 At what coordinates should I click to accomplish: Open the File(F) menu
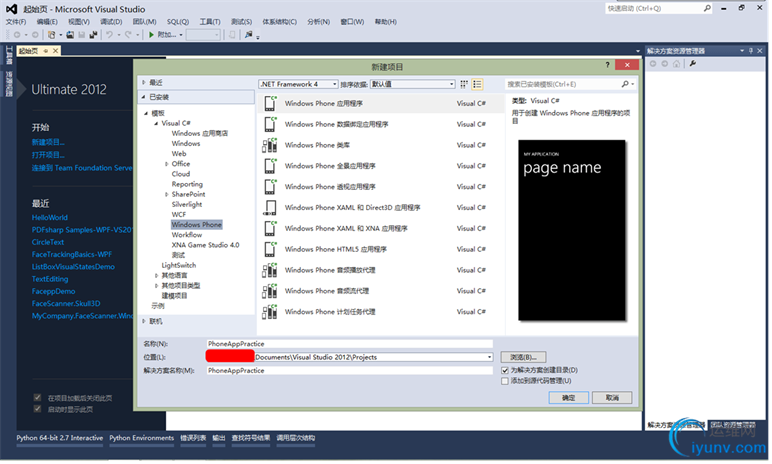(x=16, y=22)
